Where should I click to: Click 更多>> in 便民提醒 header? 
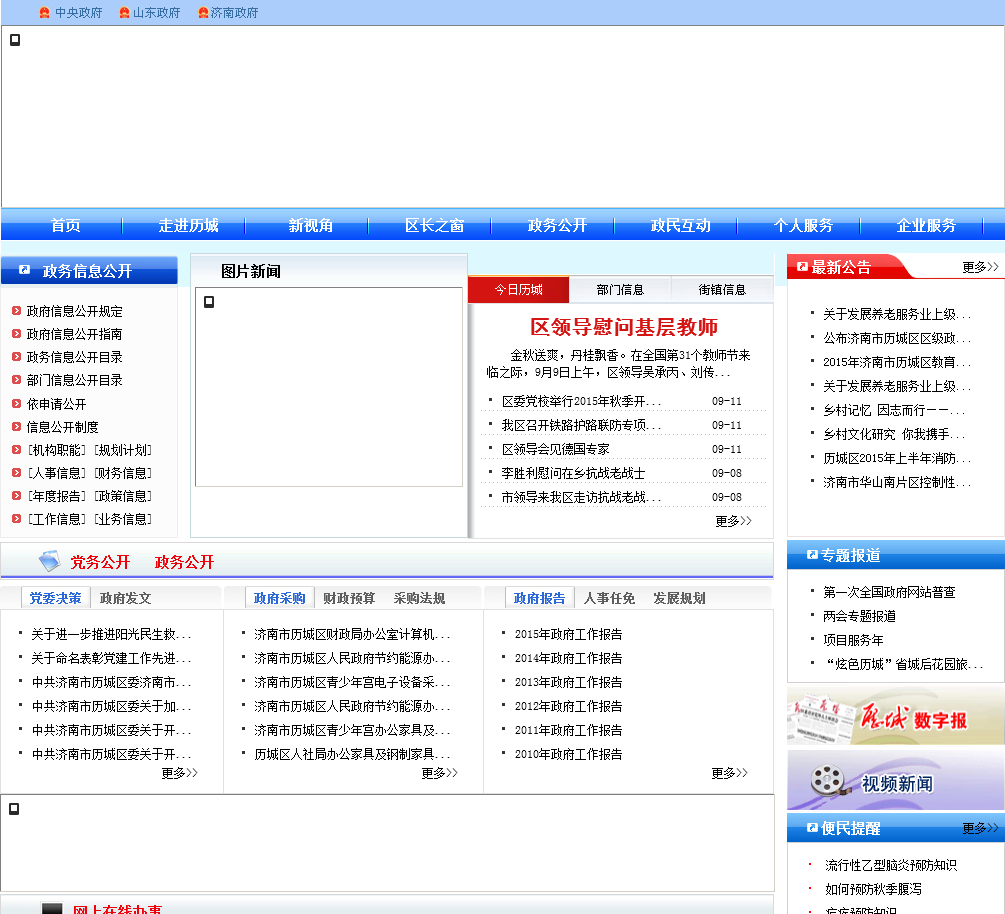981,827
